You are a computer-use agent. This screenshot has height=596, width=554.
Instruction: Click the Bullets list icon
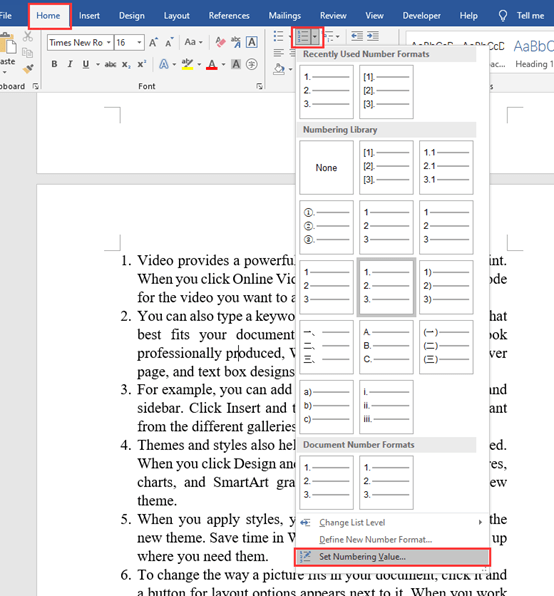(x=279, y=36)
